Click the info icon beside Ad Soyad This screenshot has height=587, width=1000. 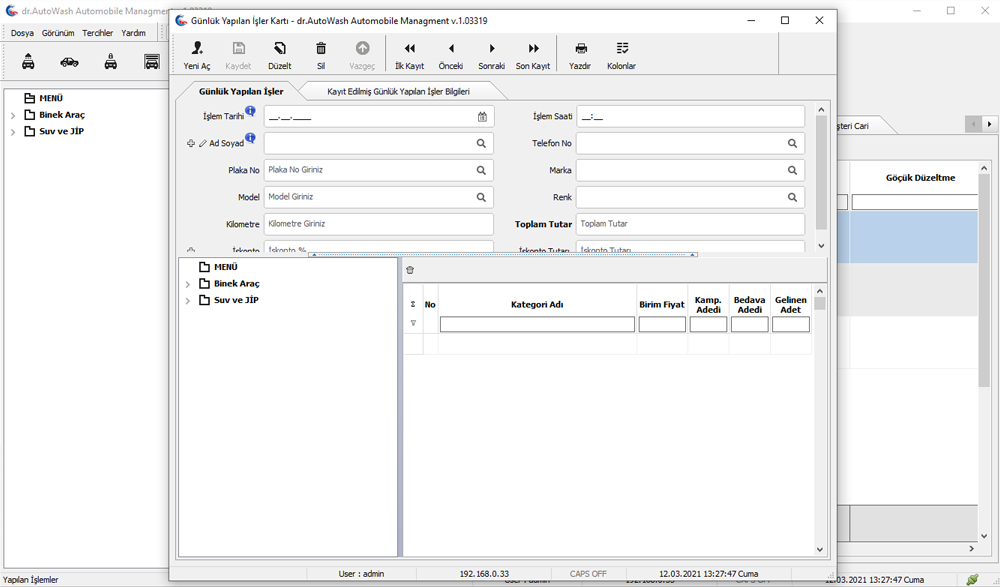[250, 138]
